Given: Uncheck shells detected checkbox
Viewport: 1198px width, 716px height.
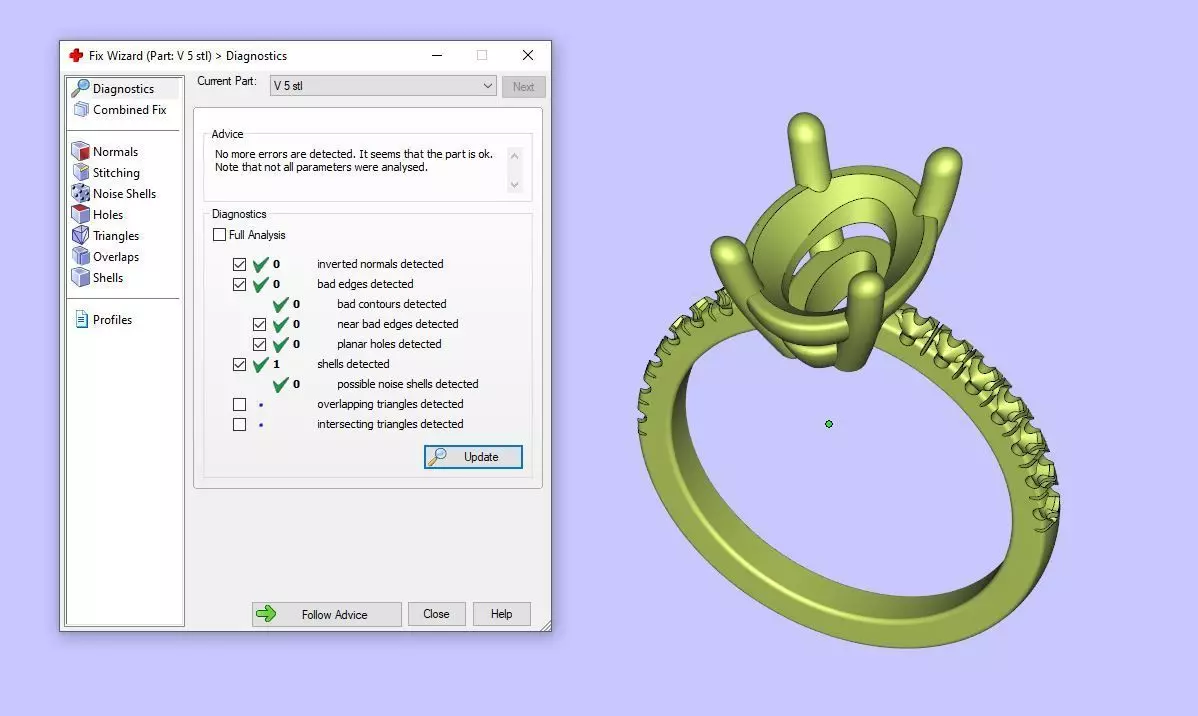Looking at the screenshot, I should [x=239, y=364].
